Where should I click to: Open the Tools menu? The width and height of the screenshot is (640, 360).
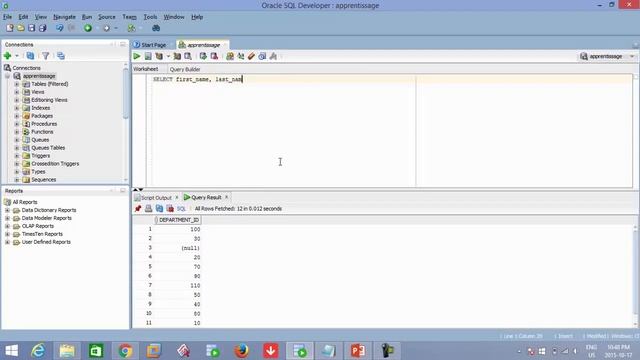point(150,17)
